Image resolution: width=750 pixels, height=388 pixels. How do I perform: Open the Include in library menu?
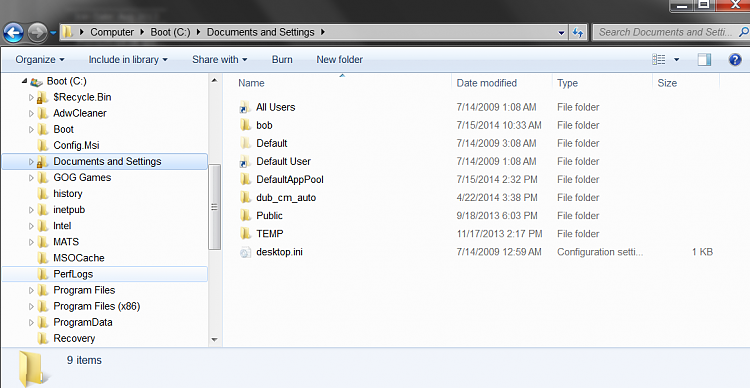tap(128, 59)
